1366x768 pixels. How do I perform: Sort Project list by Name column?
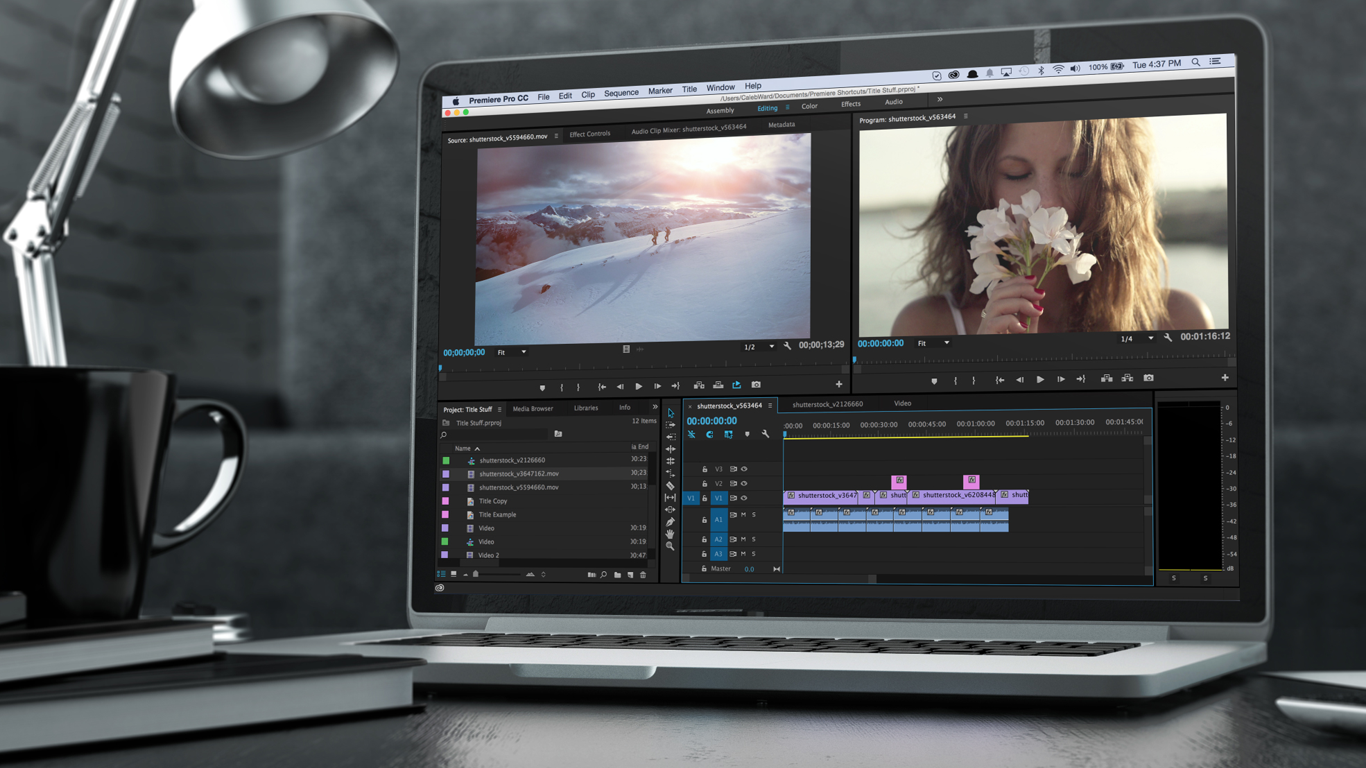click(x=467, y=448)
